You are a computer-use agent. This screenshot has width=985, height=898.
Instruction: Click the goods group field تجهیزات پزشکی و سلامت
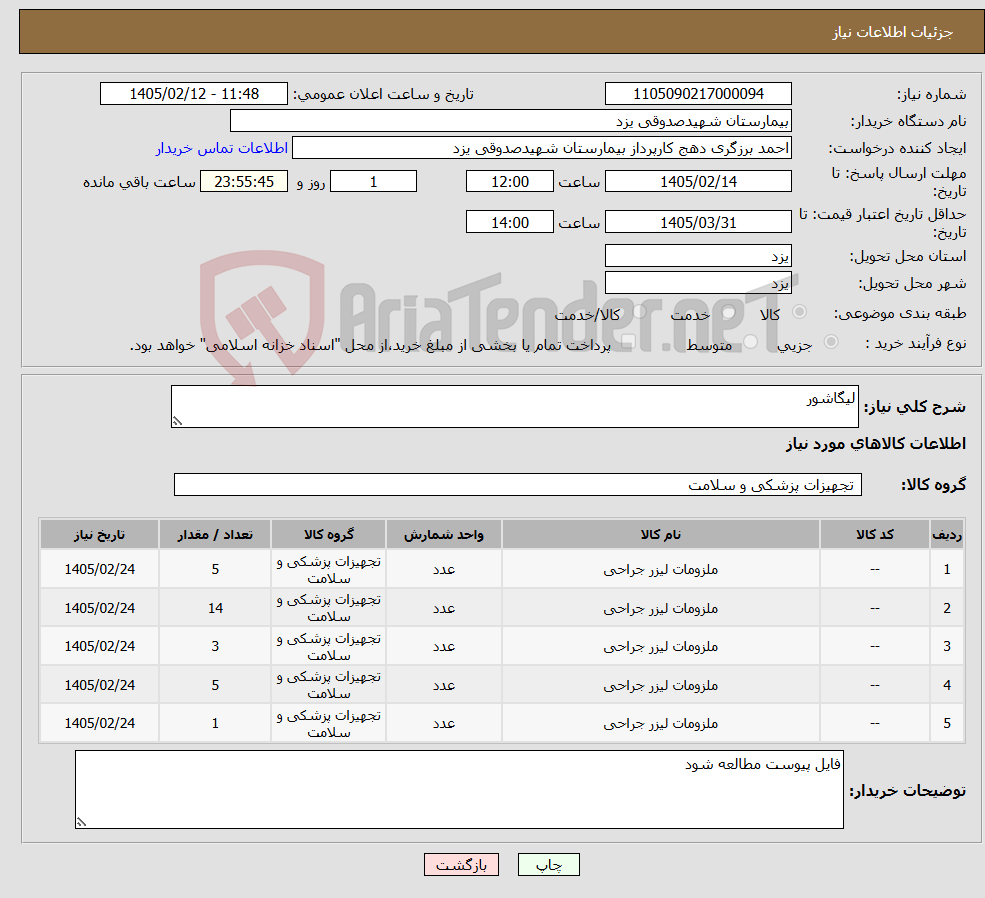point(518,485)
